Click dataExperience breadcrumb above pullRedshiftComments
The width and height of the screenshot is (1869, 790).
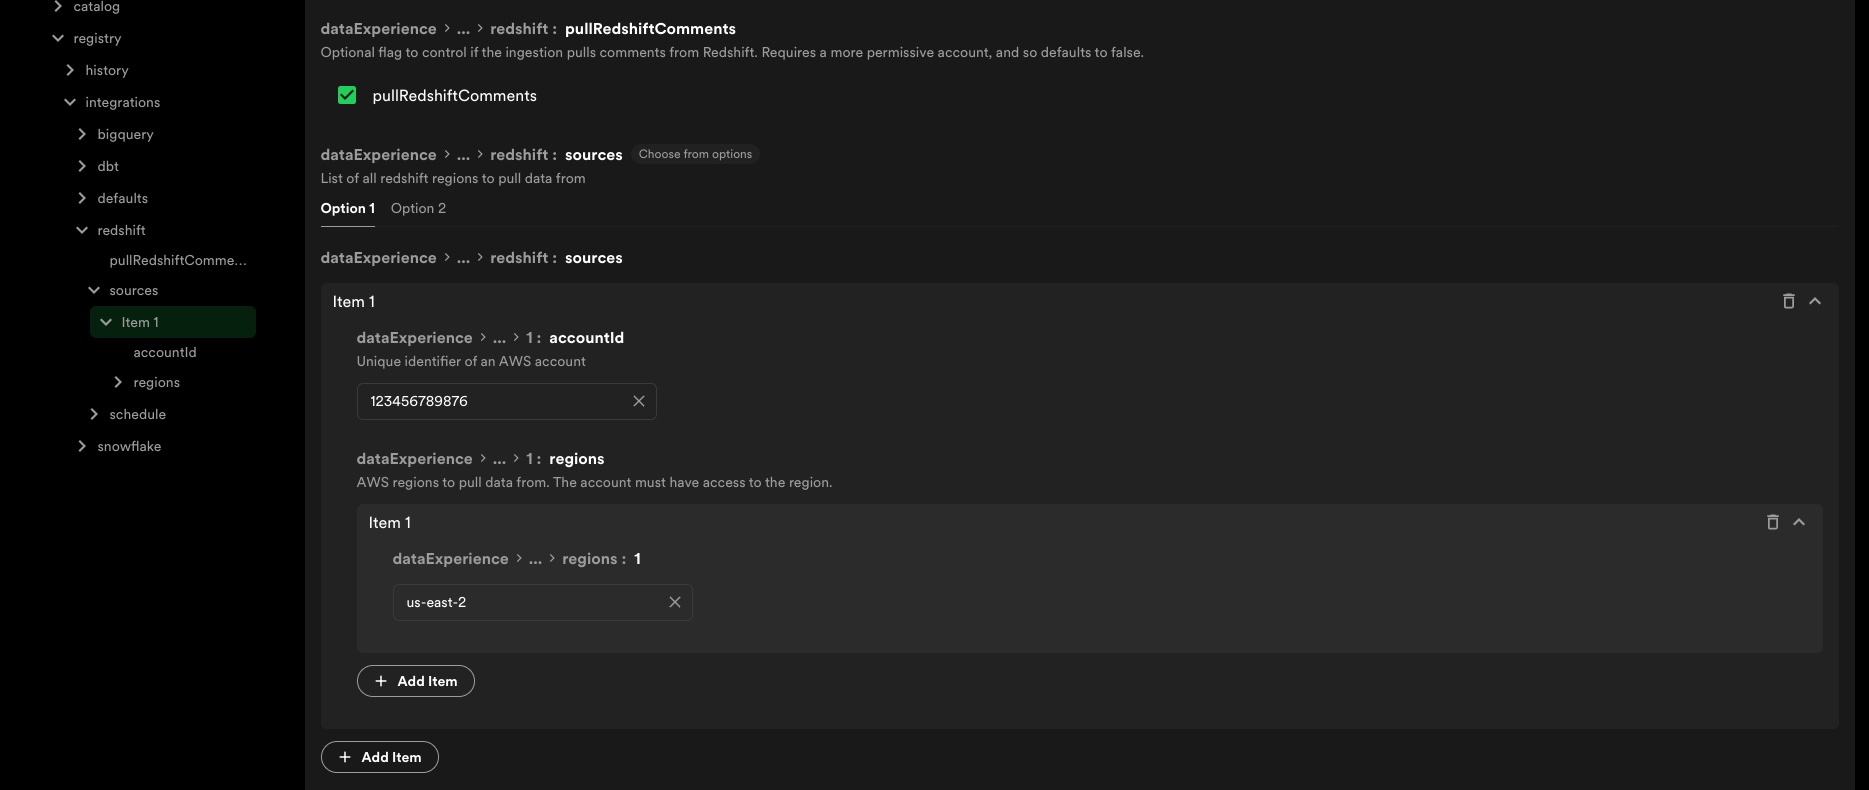click(378, 29)
